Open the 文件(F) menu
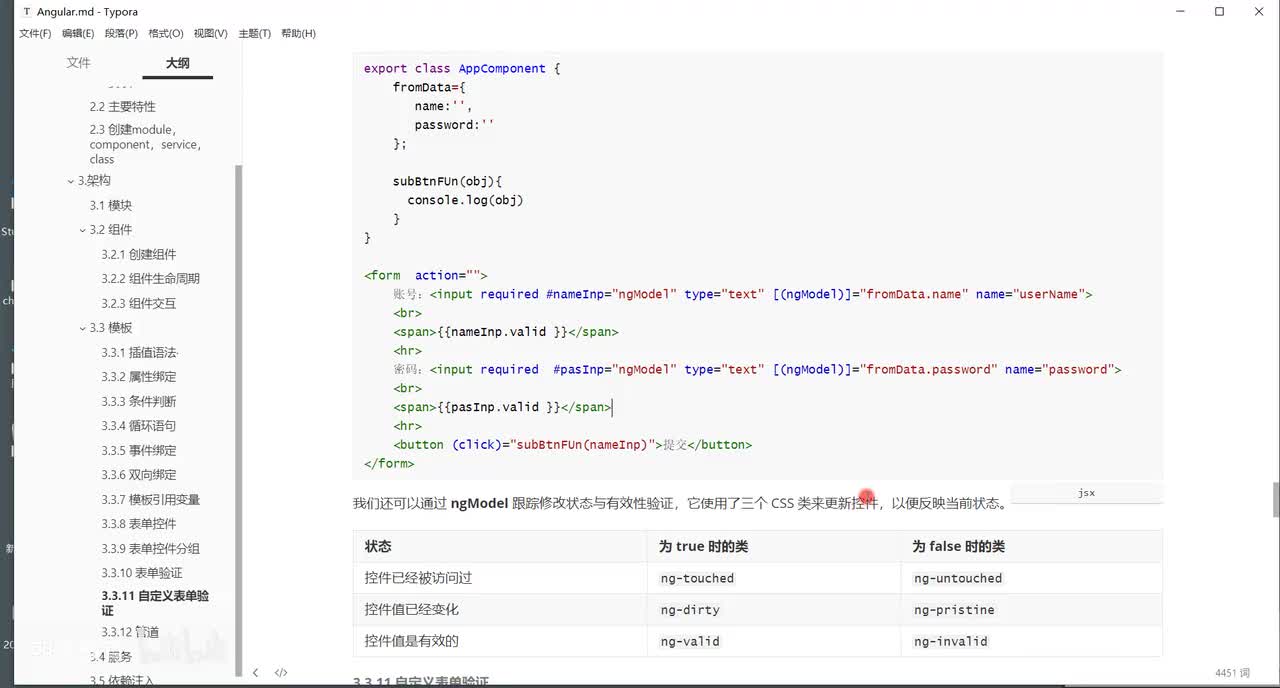Image resolution: width=1280 pixels, height=688 pixels. click(x=35, y=33)
